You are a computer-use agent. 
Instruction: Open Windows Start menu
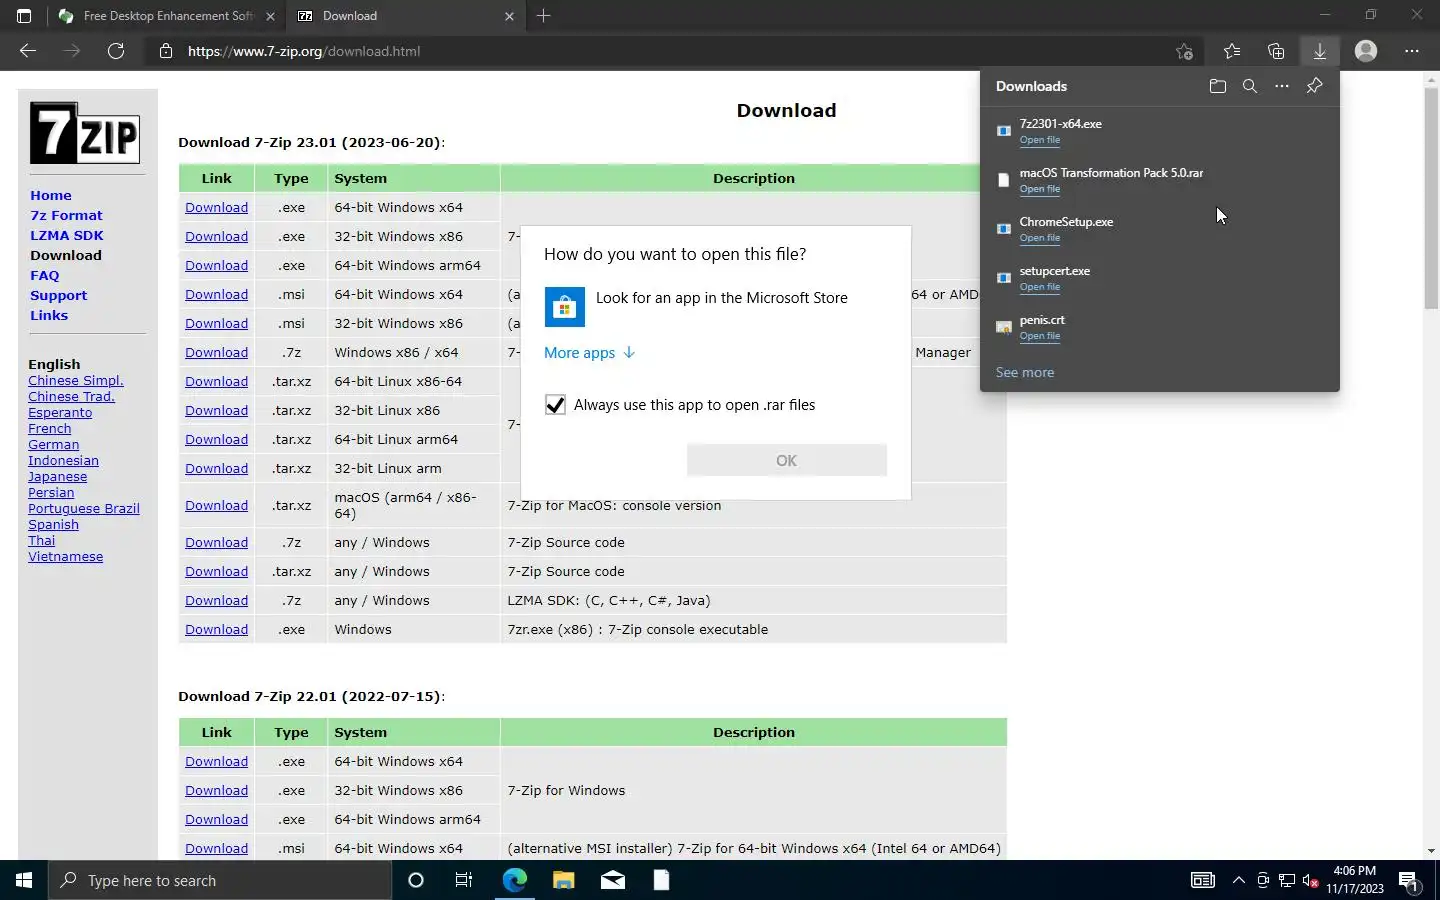[x=24, y=880]
